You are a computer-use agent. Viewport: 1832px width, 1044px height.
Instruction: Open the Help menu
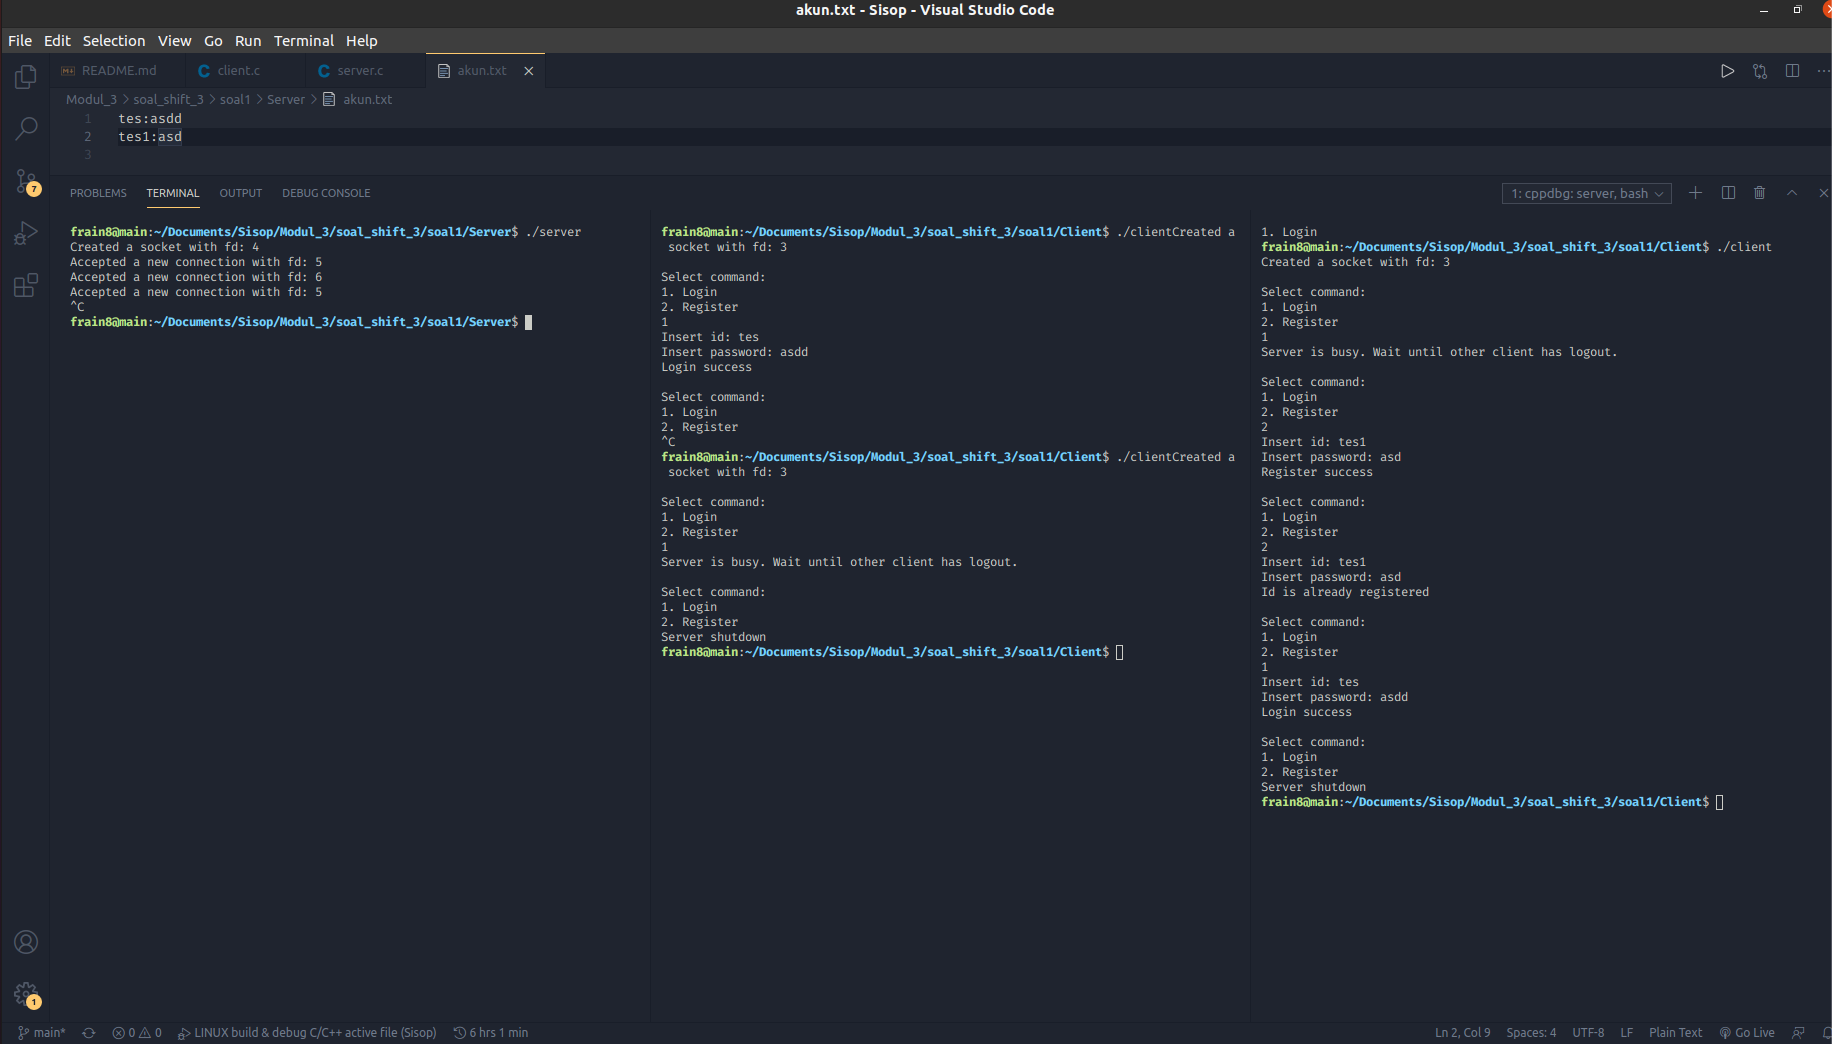[x=362, y=41]
